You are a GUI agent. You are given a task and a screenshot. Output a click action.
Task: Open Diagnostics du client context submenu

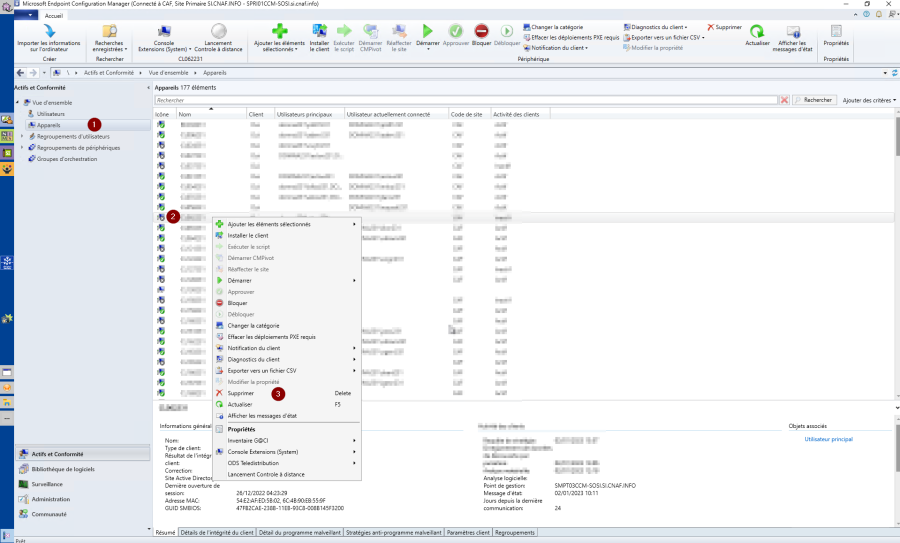(x=286, y=359)
